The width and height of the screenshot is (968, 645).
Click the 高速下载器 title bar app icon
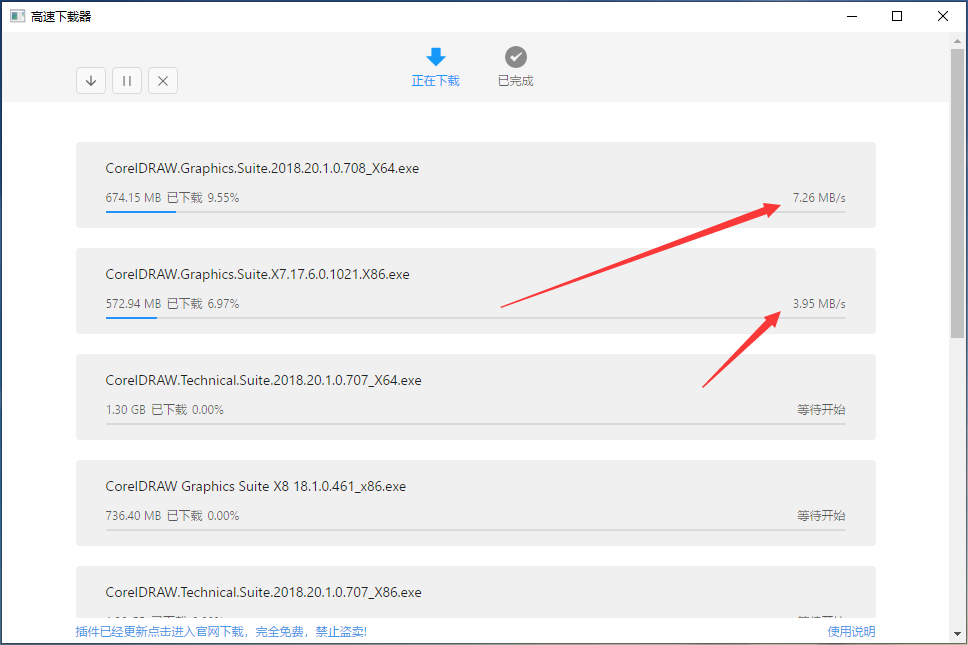(x=17, y=16)
